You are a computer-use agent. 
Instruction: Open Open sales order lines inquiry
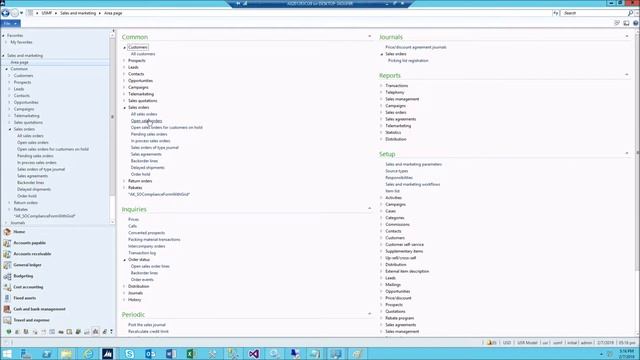tap(150, 267)
